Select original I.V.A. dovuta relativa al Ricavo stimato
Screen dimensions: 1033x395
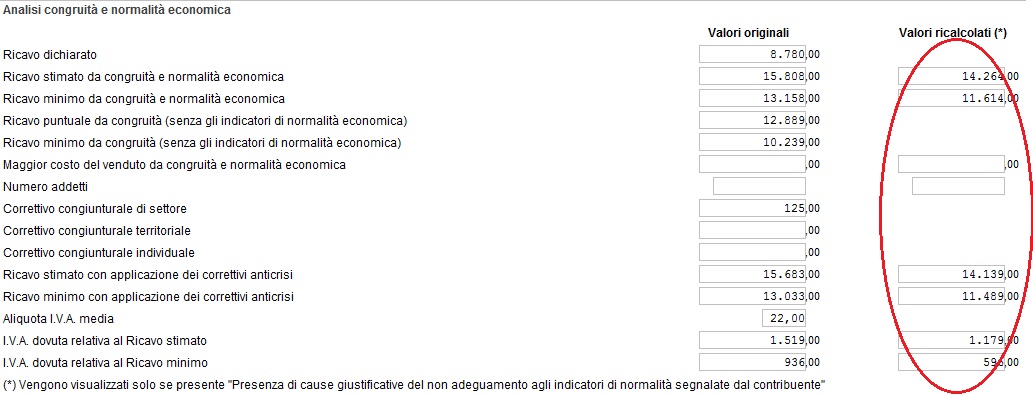pyautogui.click(x=752, y=340)
